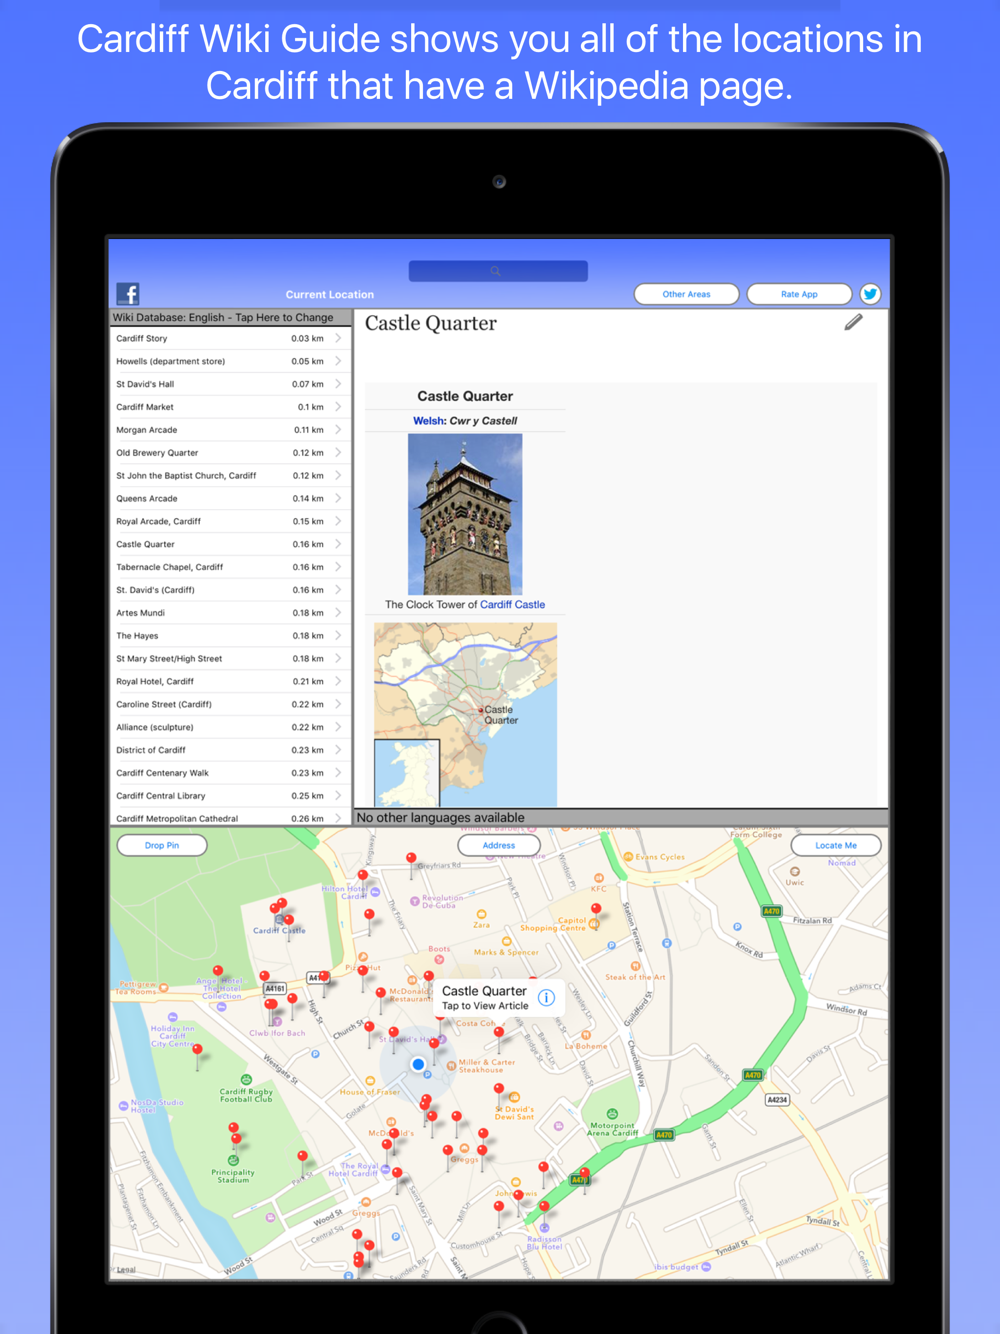This screenshot has width=1000, height=1334.
Task: Open the Cardiff Market row chevron
Action: 338,407
